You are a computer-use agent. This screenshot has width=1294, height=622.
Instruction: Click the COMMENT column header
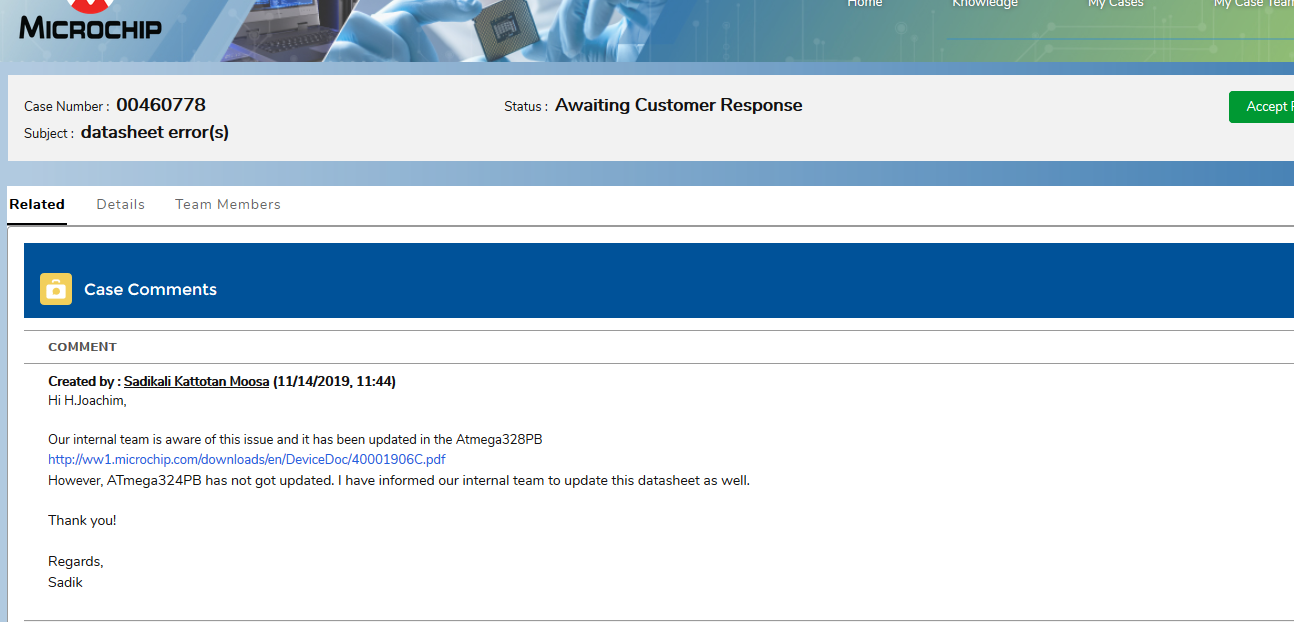(x=83, y=347)
